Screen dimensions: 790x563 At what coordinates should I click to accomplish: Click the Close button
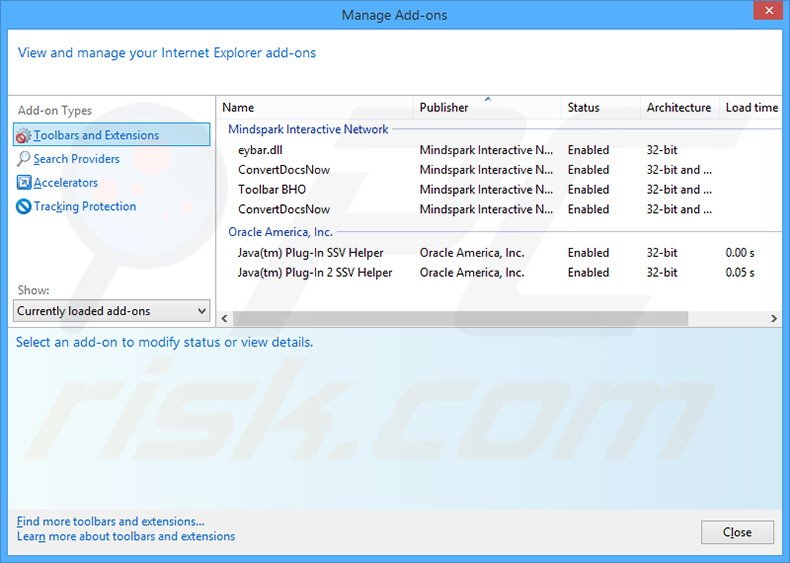[x=737, y=532]
